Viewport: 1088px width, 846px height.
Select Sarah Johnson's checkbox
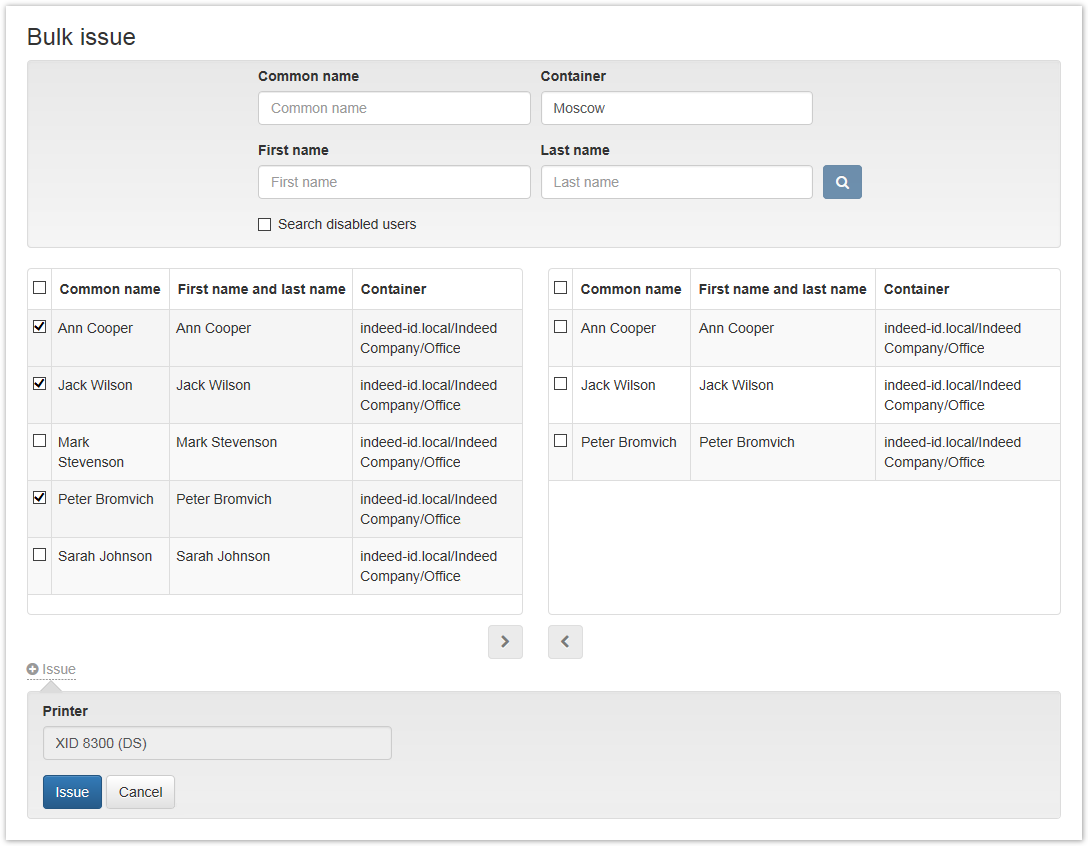click(x=40, y=555)
